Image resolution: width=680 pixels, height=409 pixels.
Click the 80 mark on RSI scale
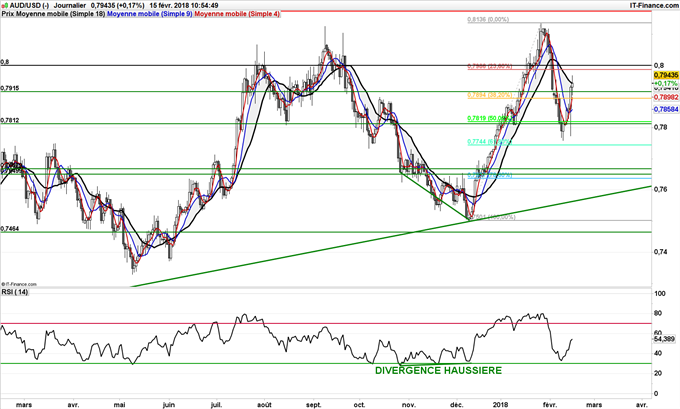click(658, 313)
